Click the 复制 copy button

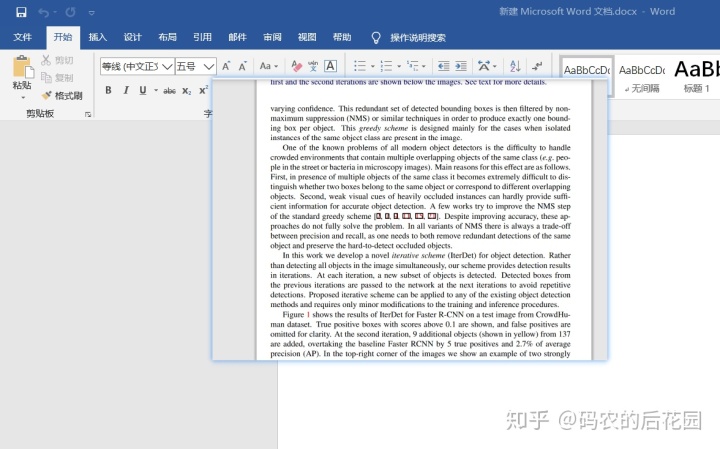tap(57, 78)
